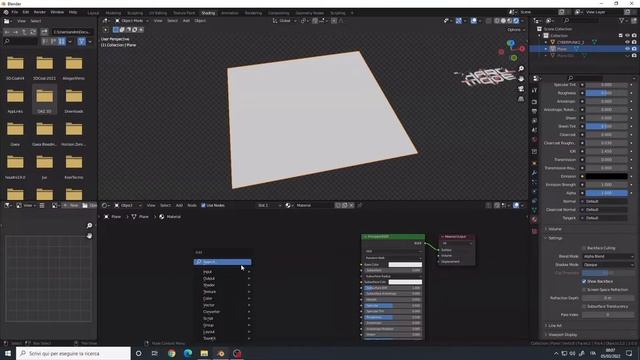Open the outliner filter funnel
Screen dimensions: 640x360
click(622, 20)
